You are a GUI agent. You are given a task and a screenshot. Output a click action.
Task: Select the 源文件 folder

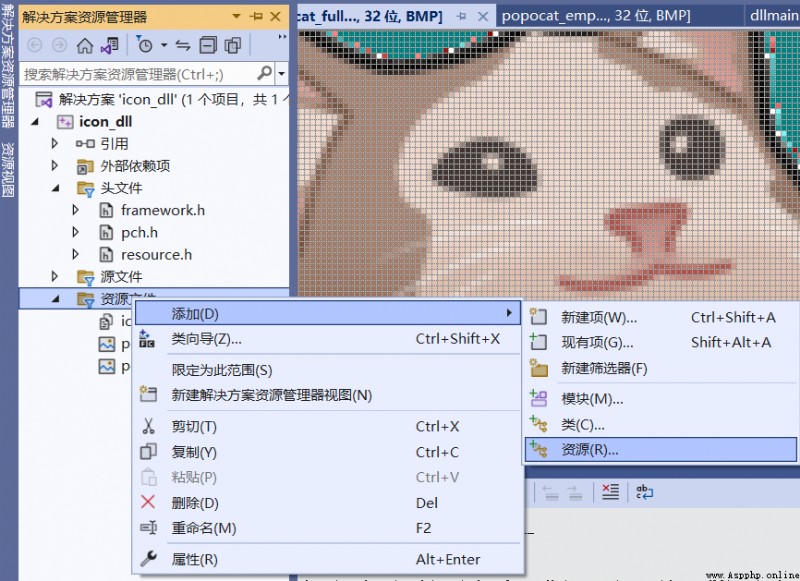pos(121,276)
